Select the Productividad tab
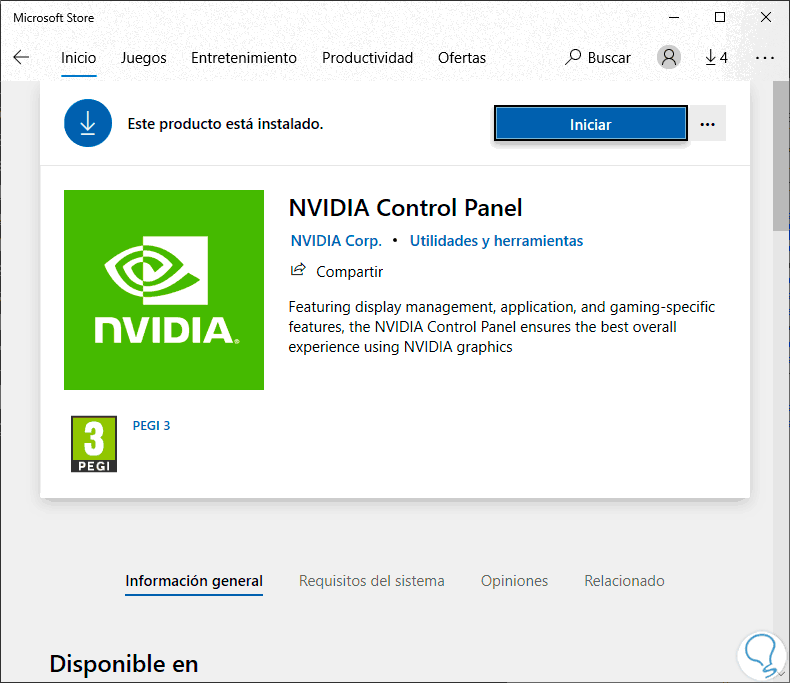The width and height of the screenshot is (790, 683). pyautogui.click(x=367, y=58)
